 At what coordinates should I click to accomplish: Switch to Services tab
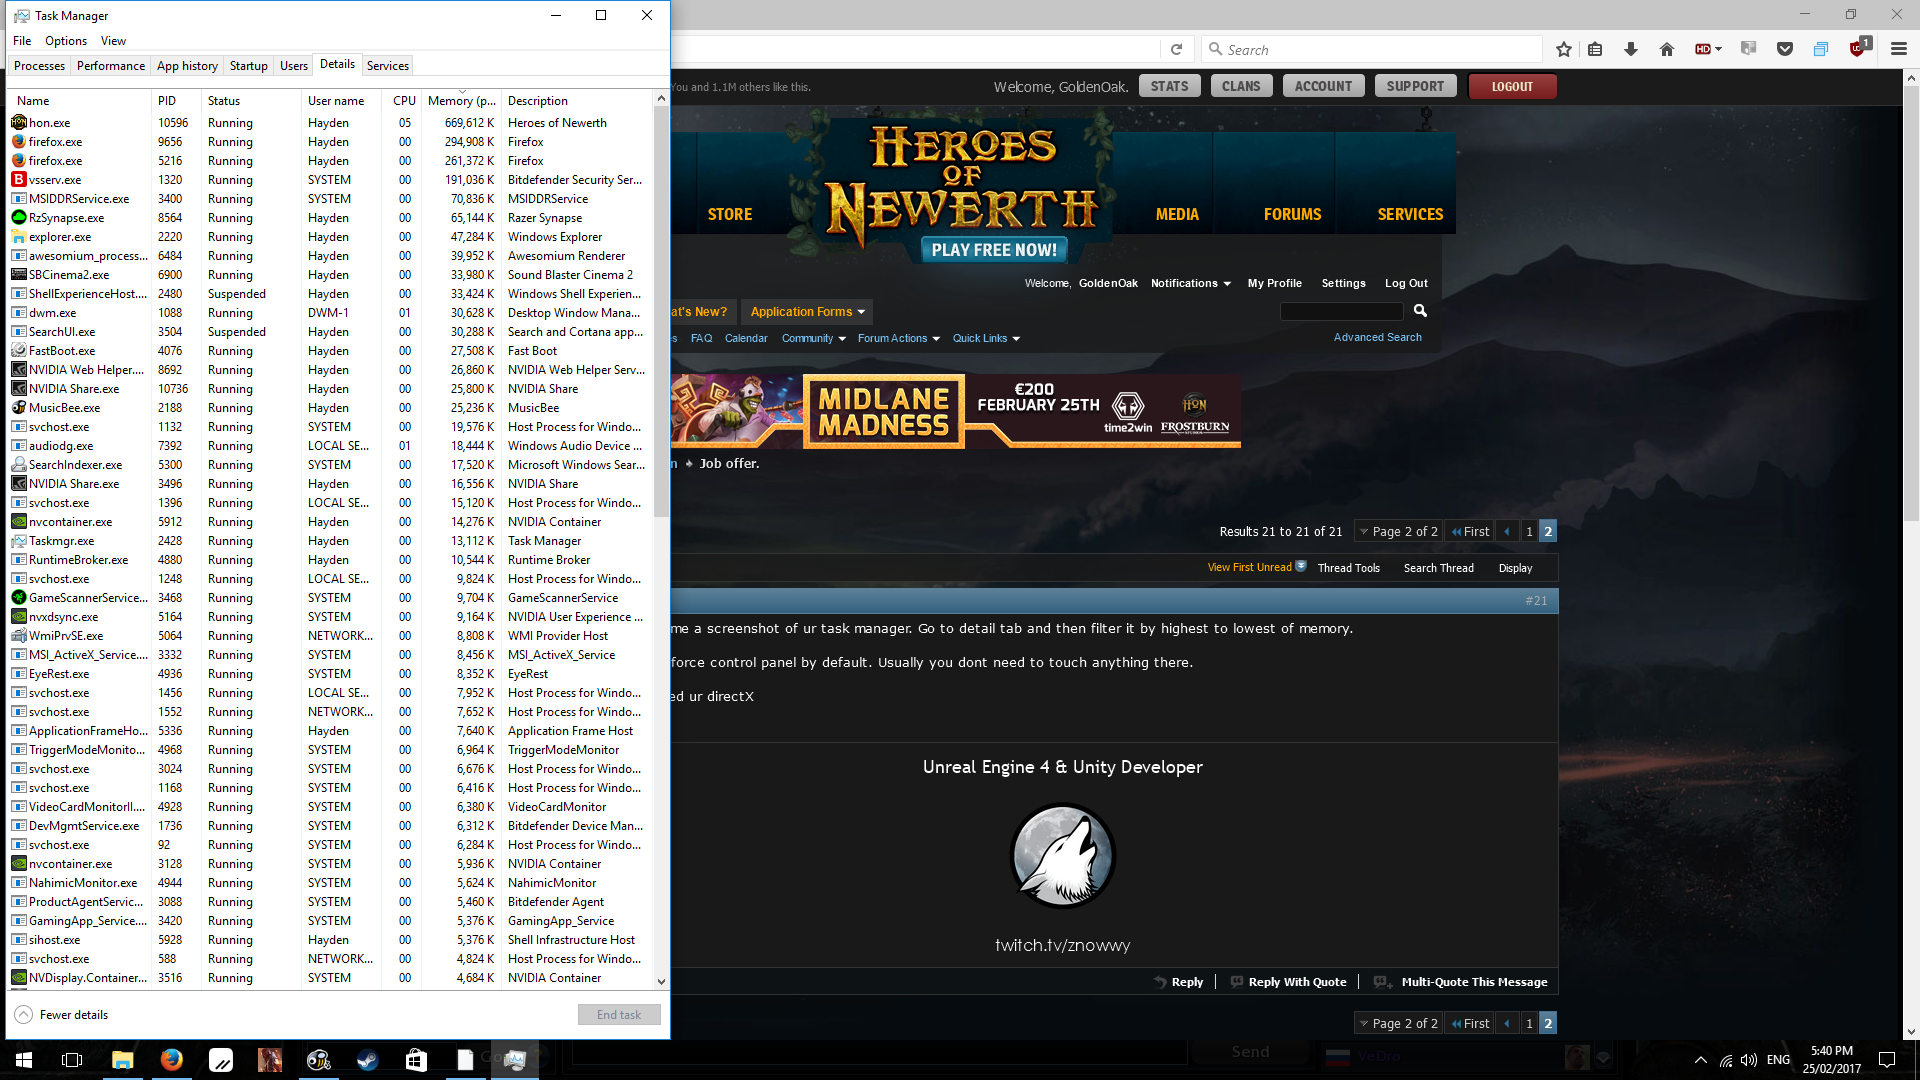[387, 66]
